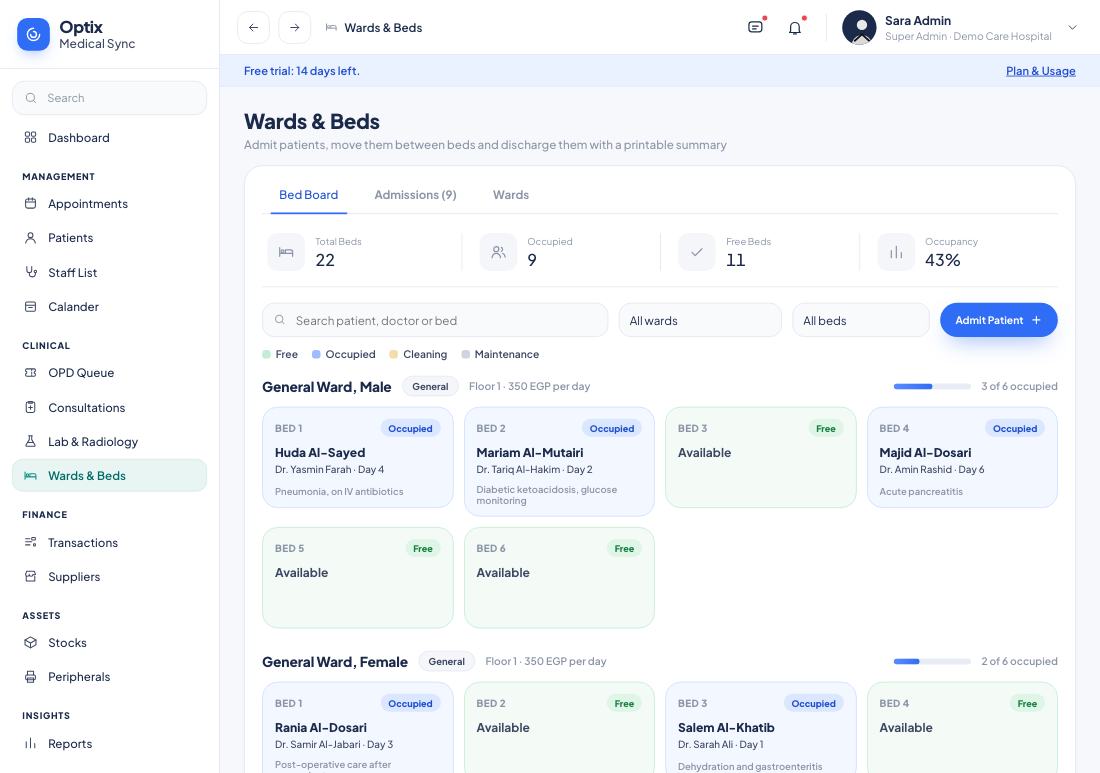The image size is (1100, 773).
Task: Open the messages chat icon
Action: tap(756, 27)
